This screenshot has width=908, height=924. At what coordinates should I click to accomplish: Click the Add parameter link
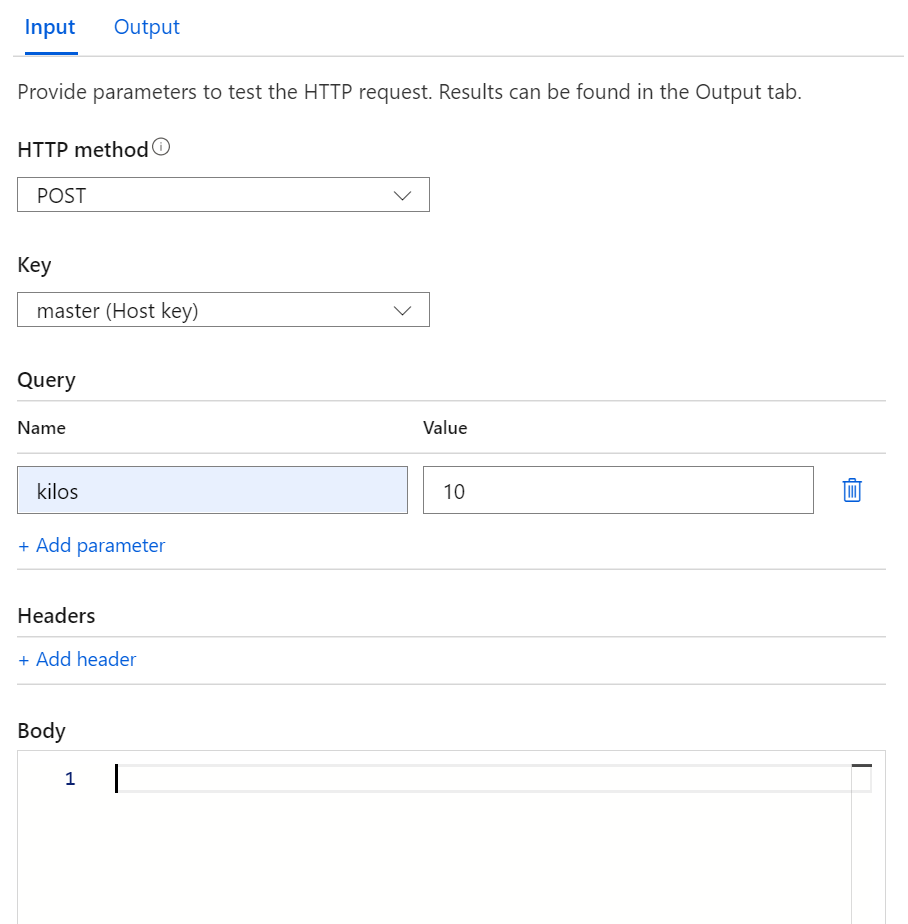pyautogui.click(x=91, y=545)
